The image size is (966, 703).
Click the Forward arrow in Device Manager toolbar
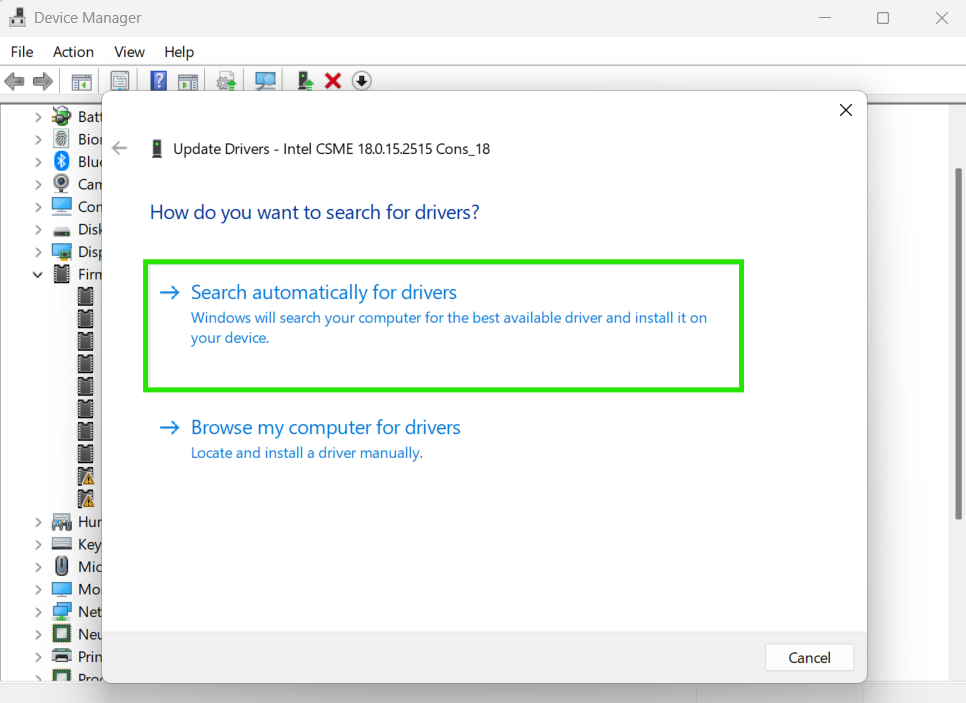[43, 81]
